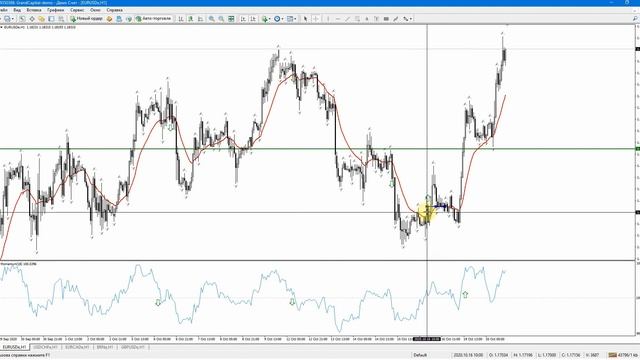Expand the Indicators dropdown arrow
This screenshot has width=640, height=360.
click(269, 19)
